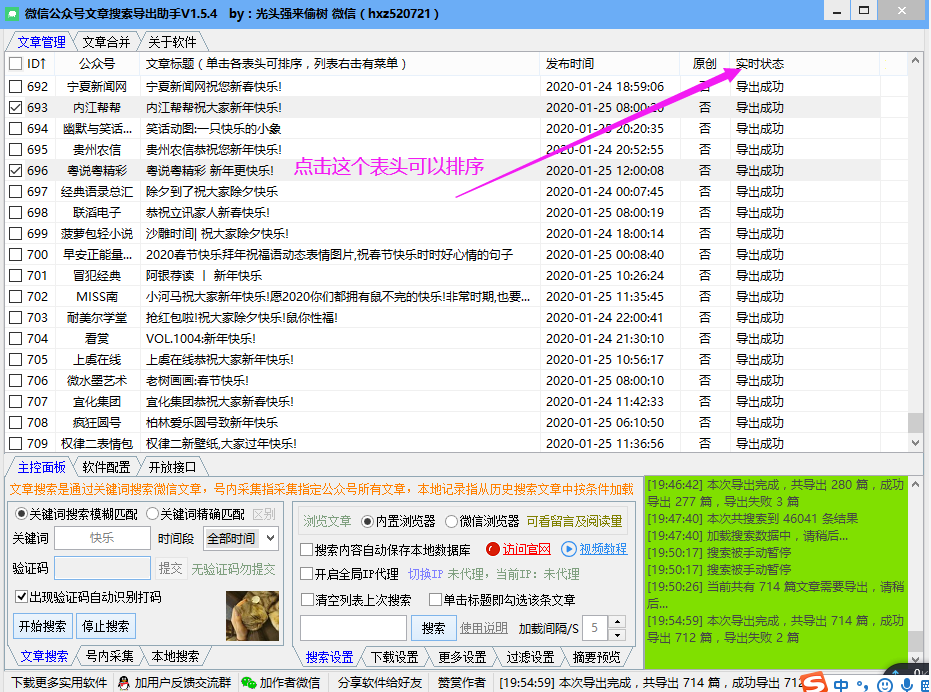Open the 本地搜索 tab
The width and height of the screenshot is (931, 692).
point(175,656)
